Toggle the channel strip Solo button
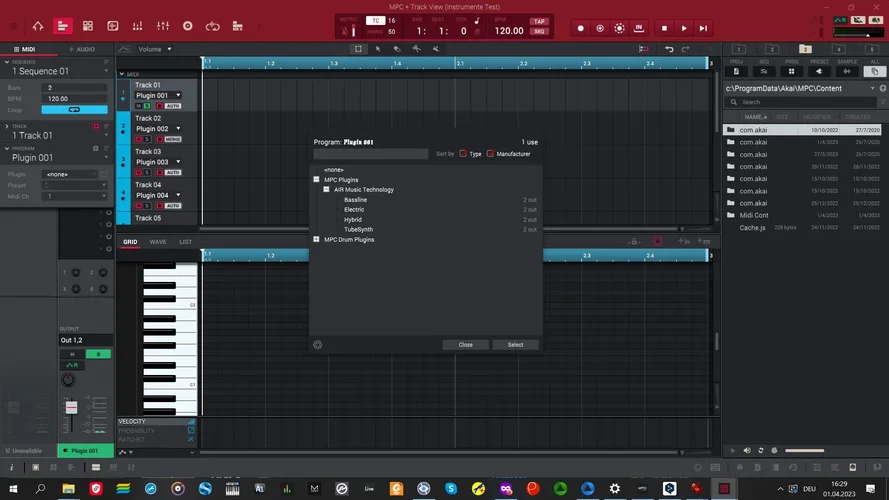 [98, 354]
